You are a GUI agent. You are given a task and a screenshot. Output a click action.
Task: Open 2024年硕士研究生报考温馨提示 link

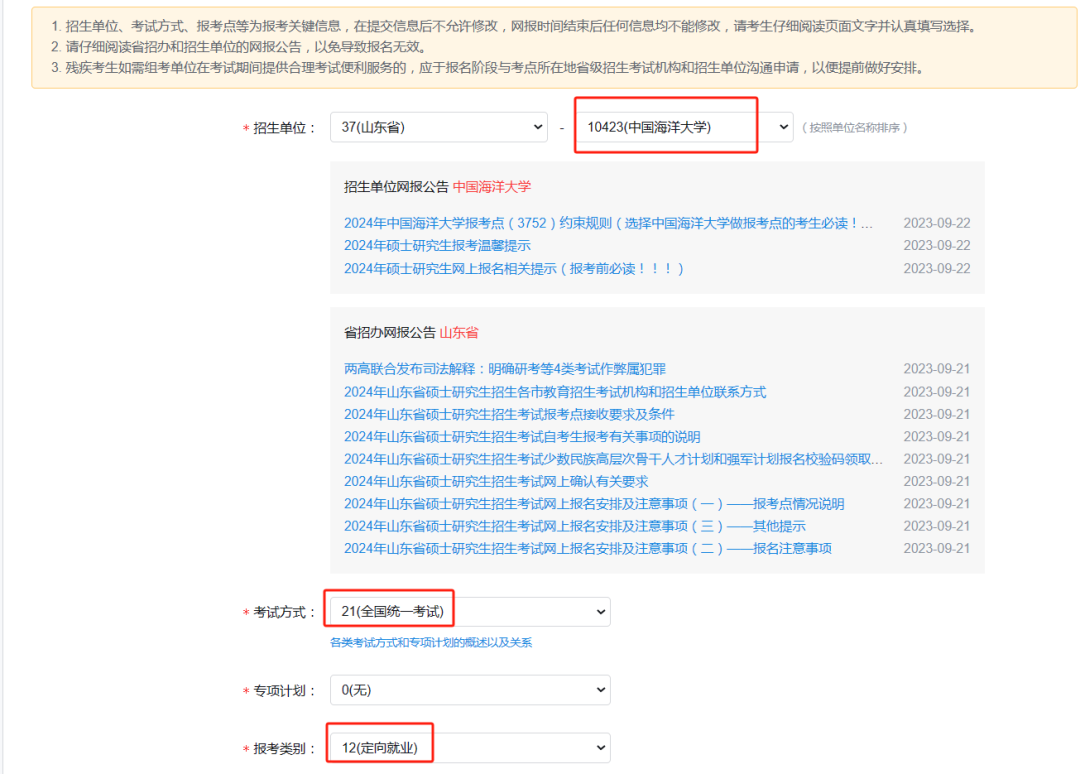[x=437, y=245]
